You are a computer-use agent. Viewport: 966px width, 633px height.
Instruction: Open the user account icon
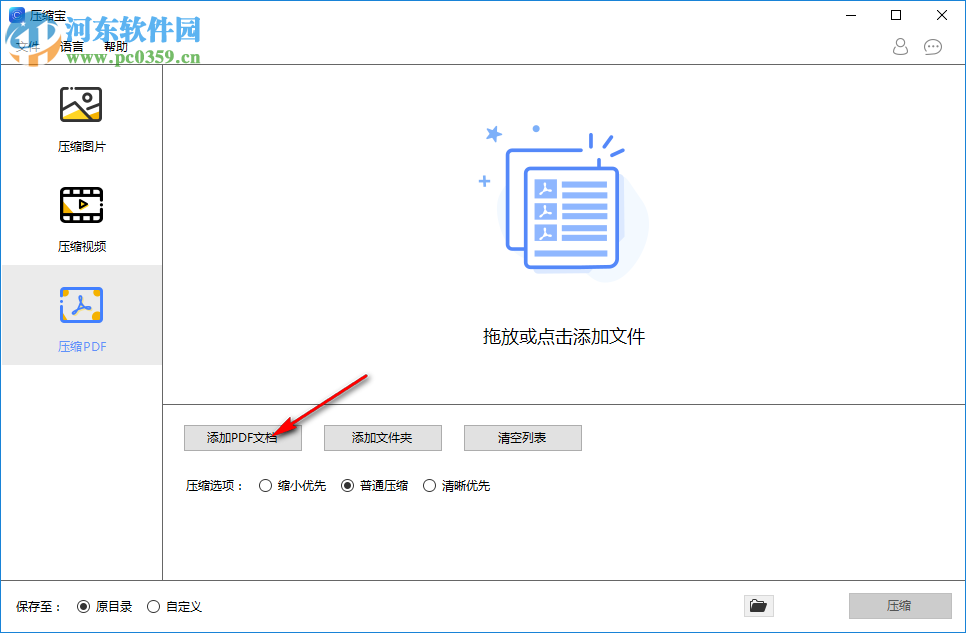point(899,46)
